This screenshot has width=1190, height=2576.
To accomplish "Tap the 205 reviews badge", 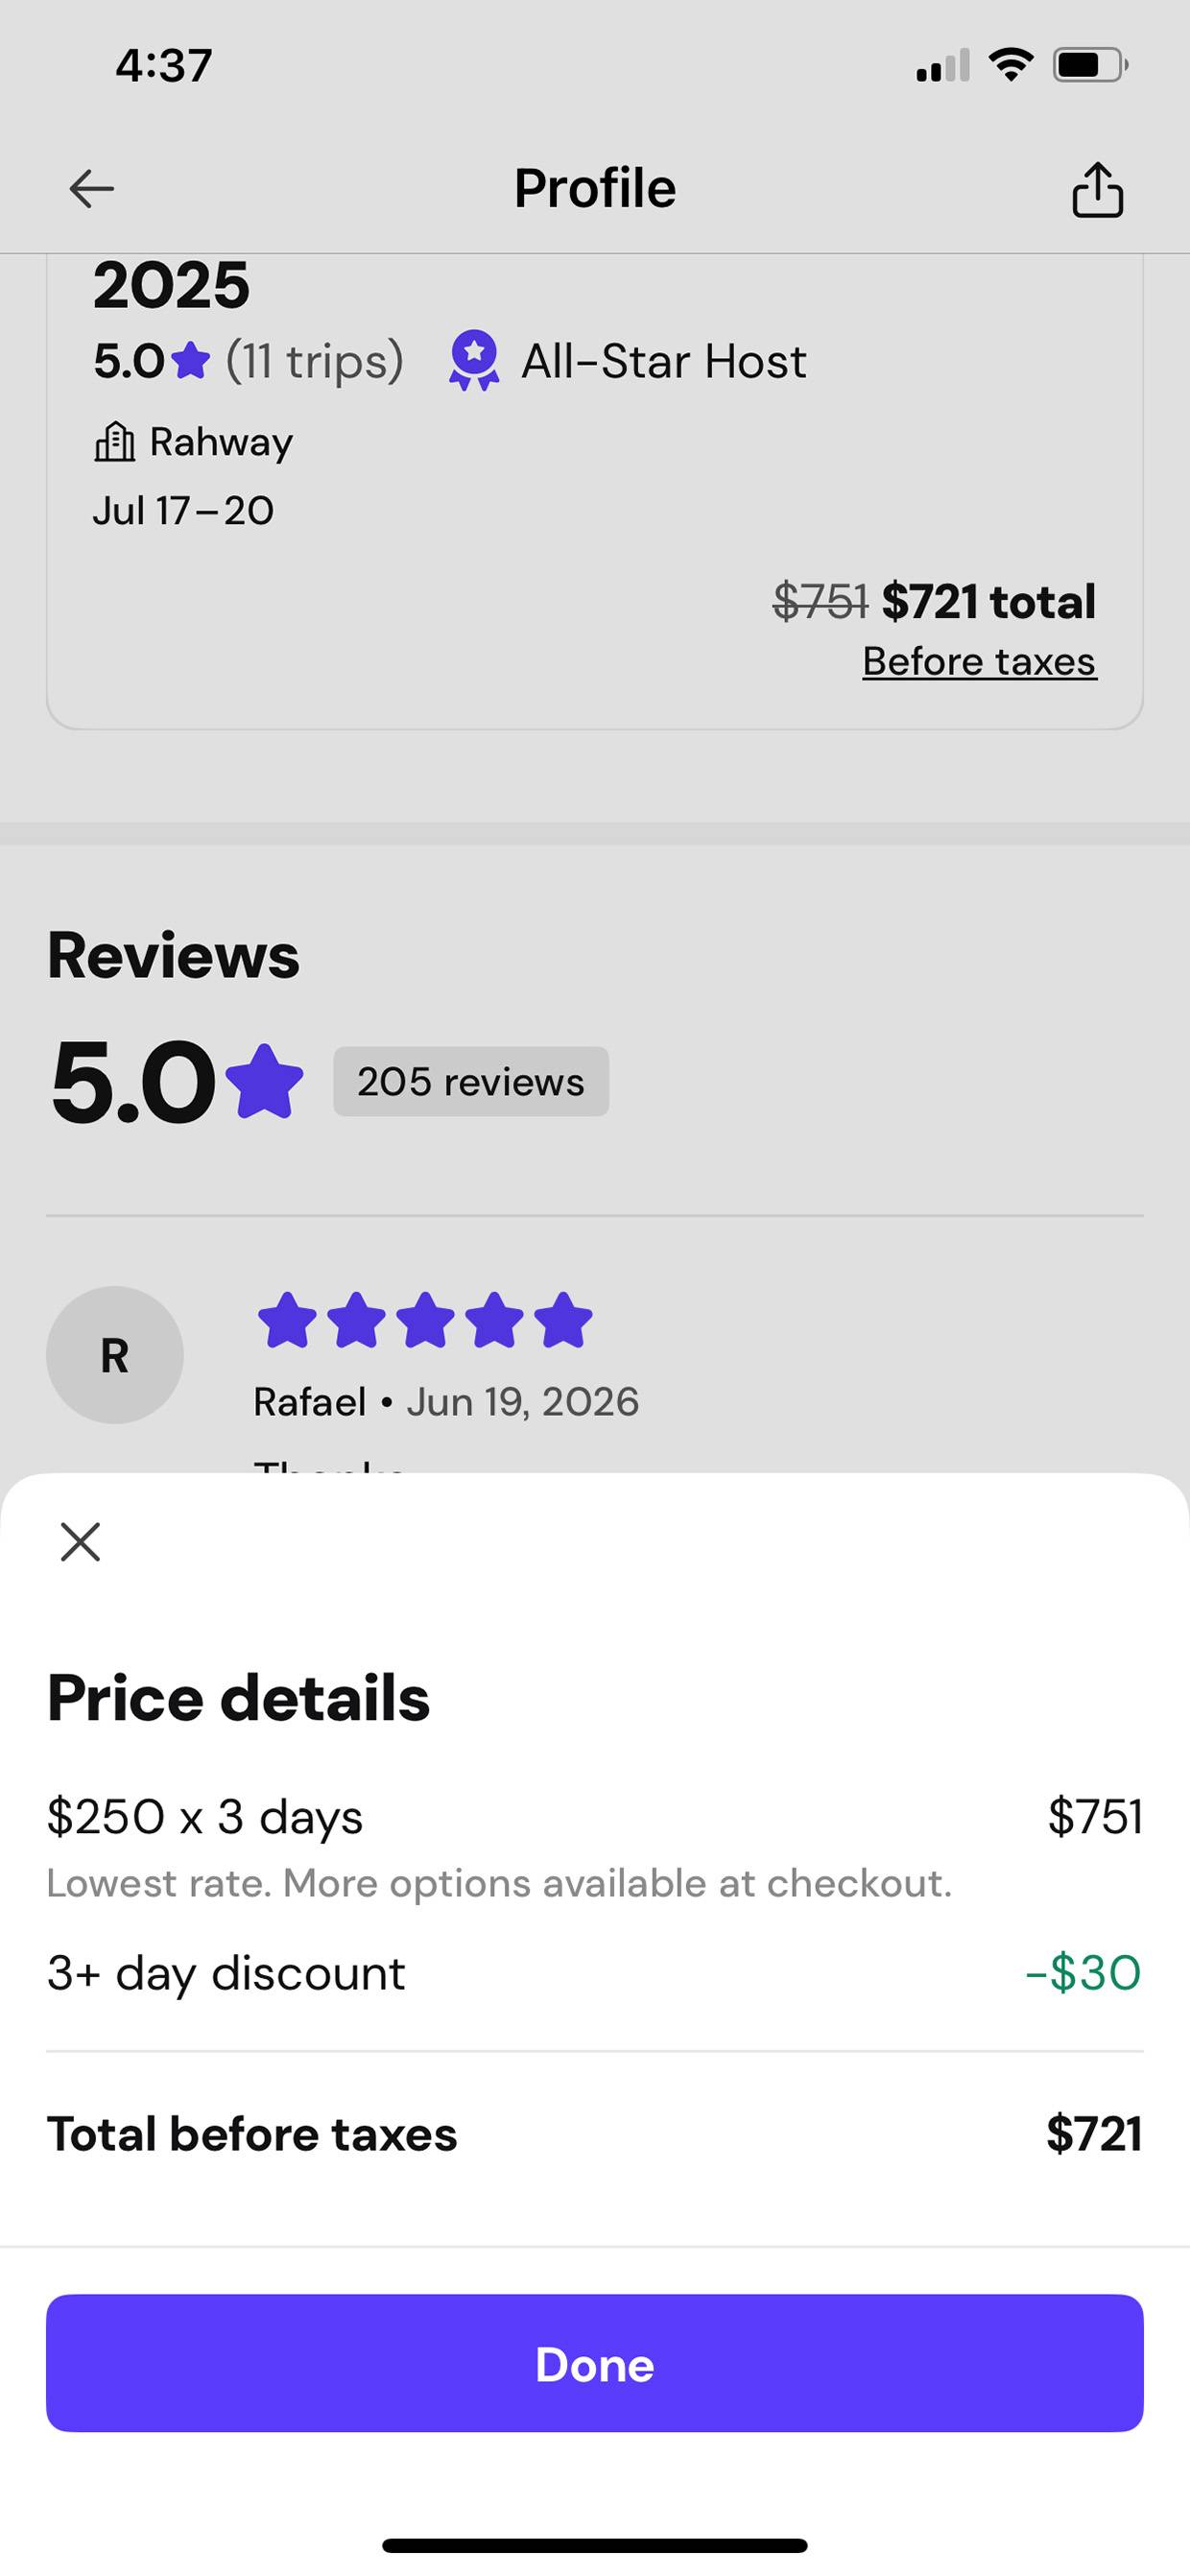I will [471, 1081].
